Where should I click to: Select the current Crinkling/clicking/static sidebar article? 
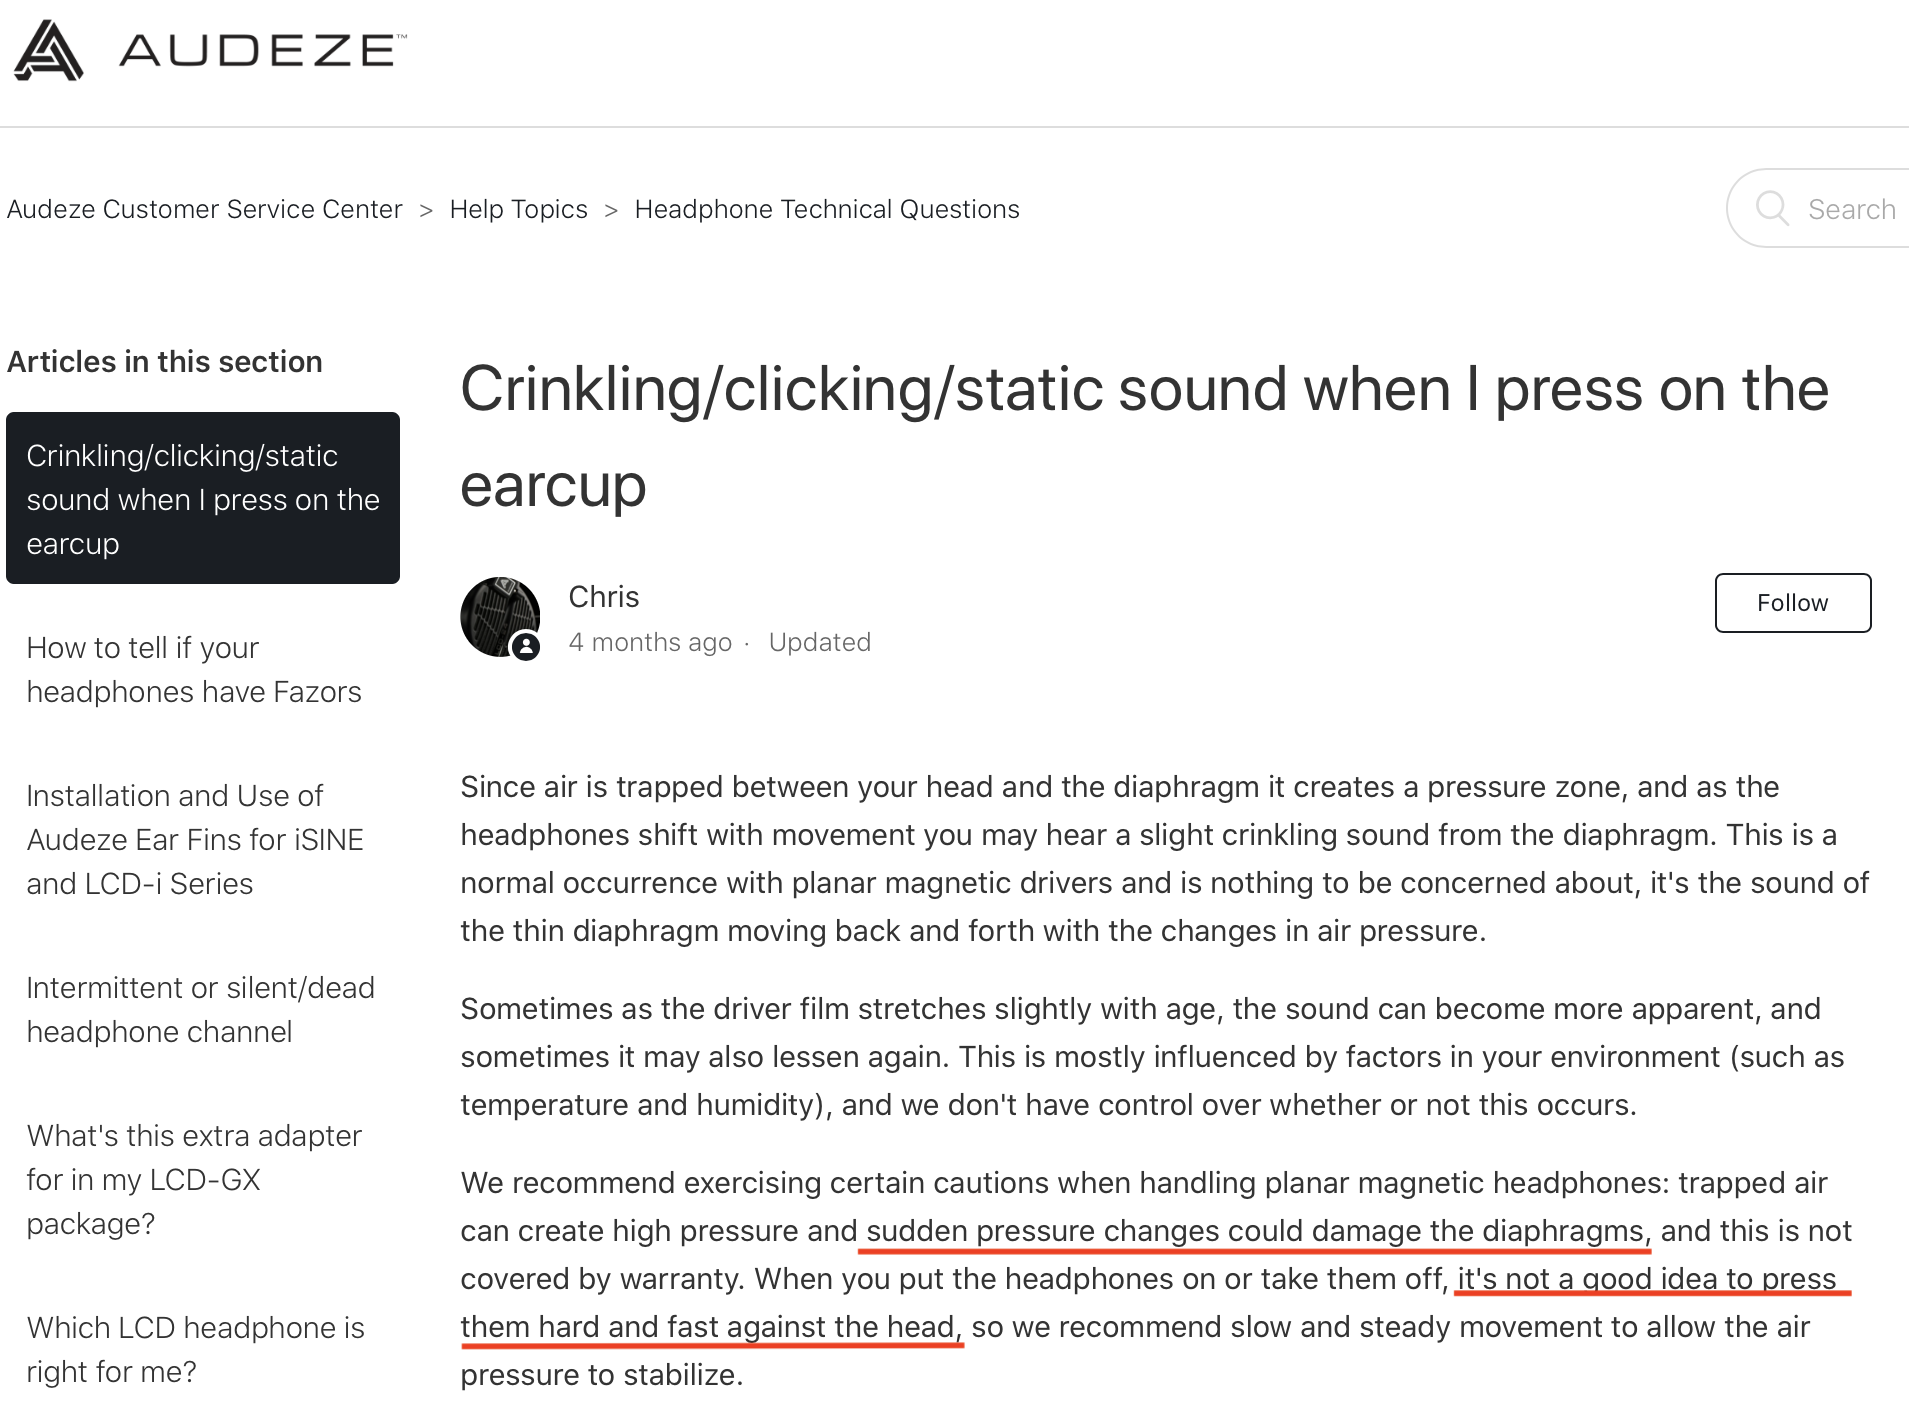click(x=203, y=498)
